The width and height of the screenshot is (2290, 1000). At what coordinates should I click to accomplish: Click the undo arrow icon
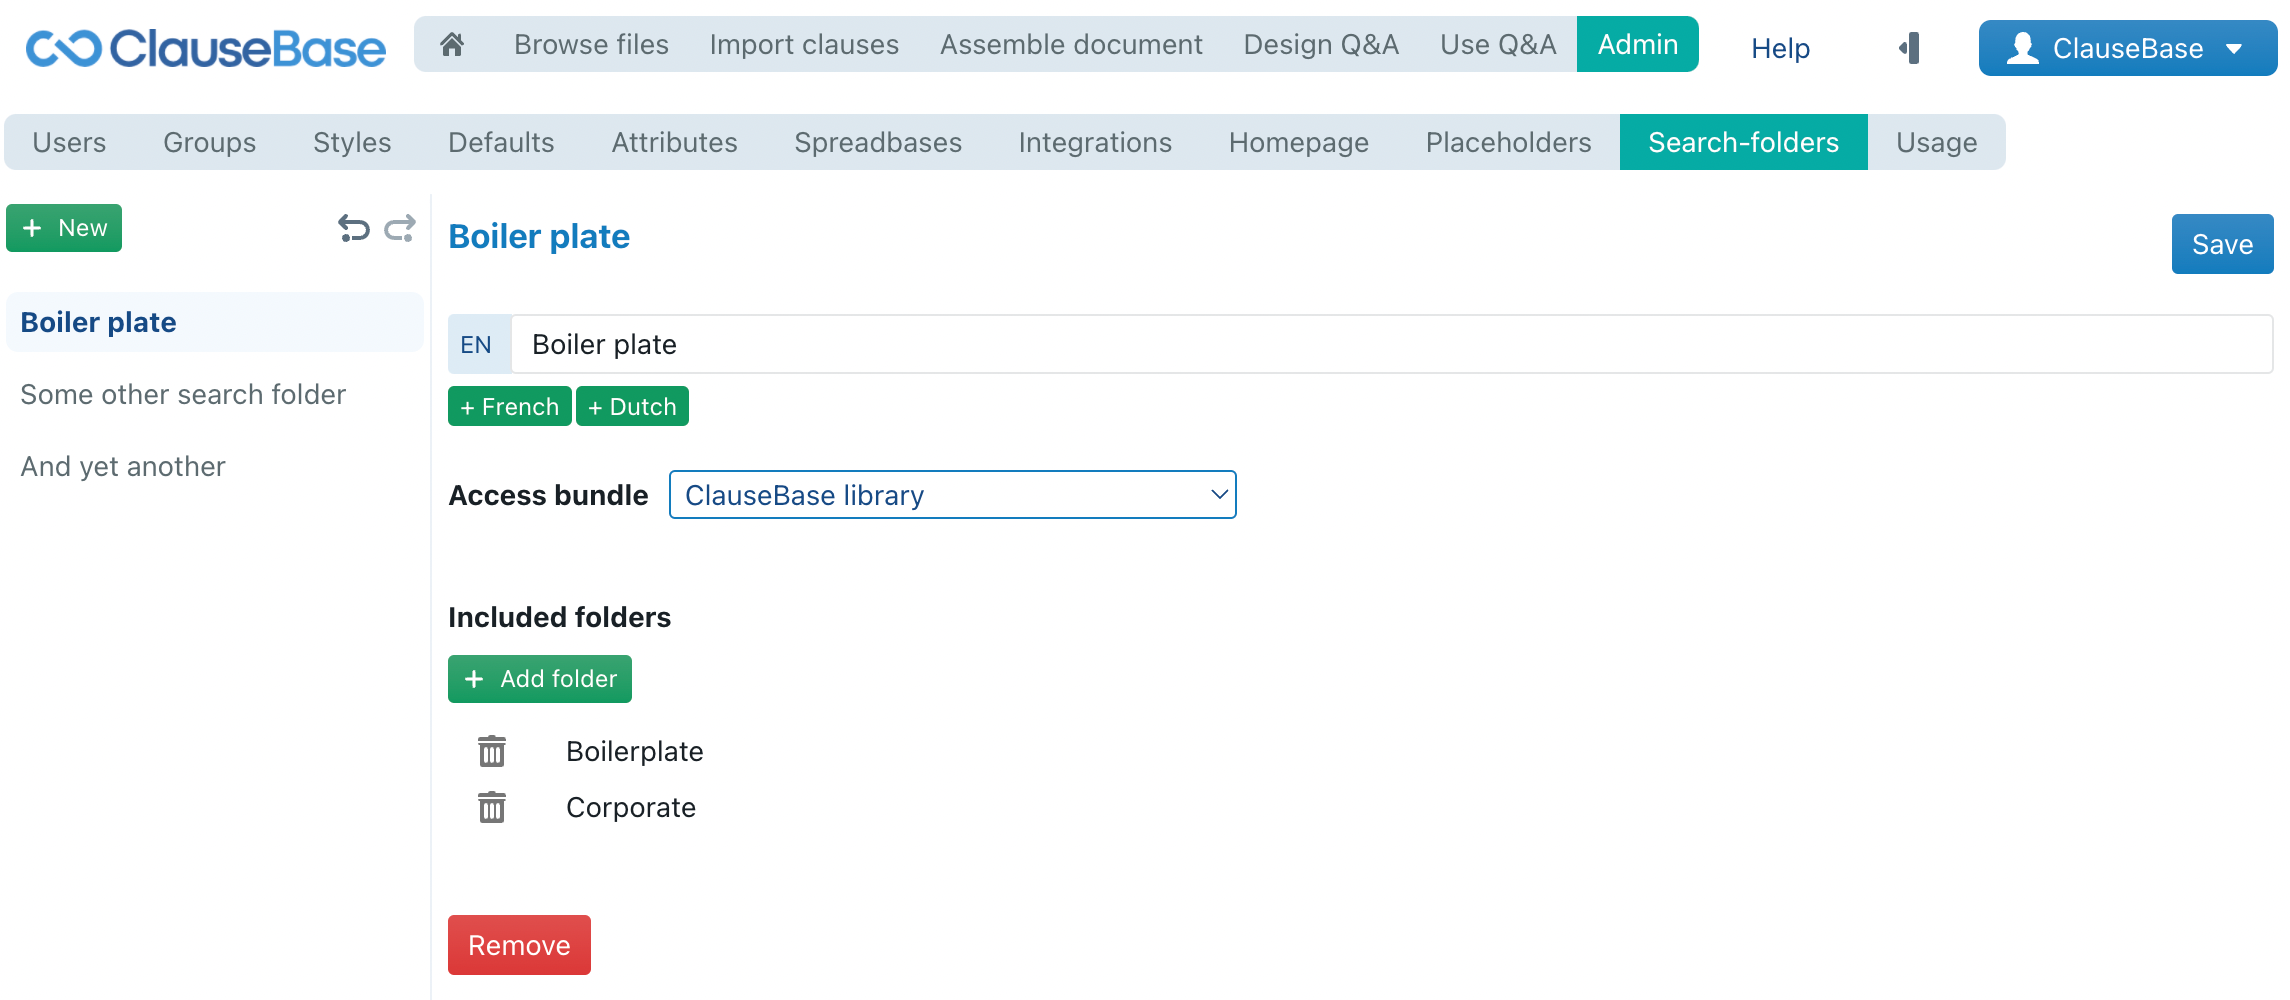pyautogui.click(x=353, y=229)
